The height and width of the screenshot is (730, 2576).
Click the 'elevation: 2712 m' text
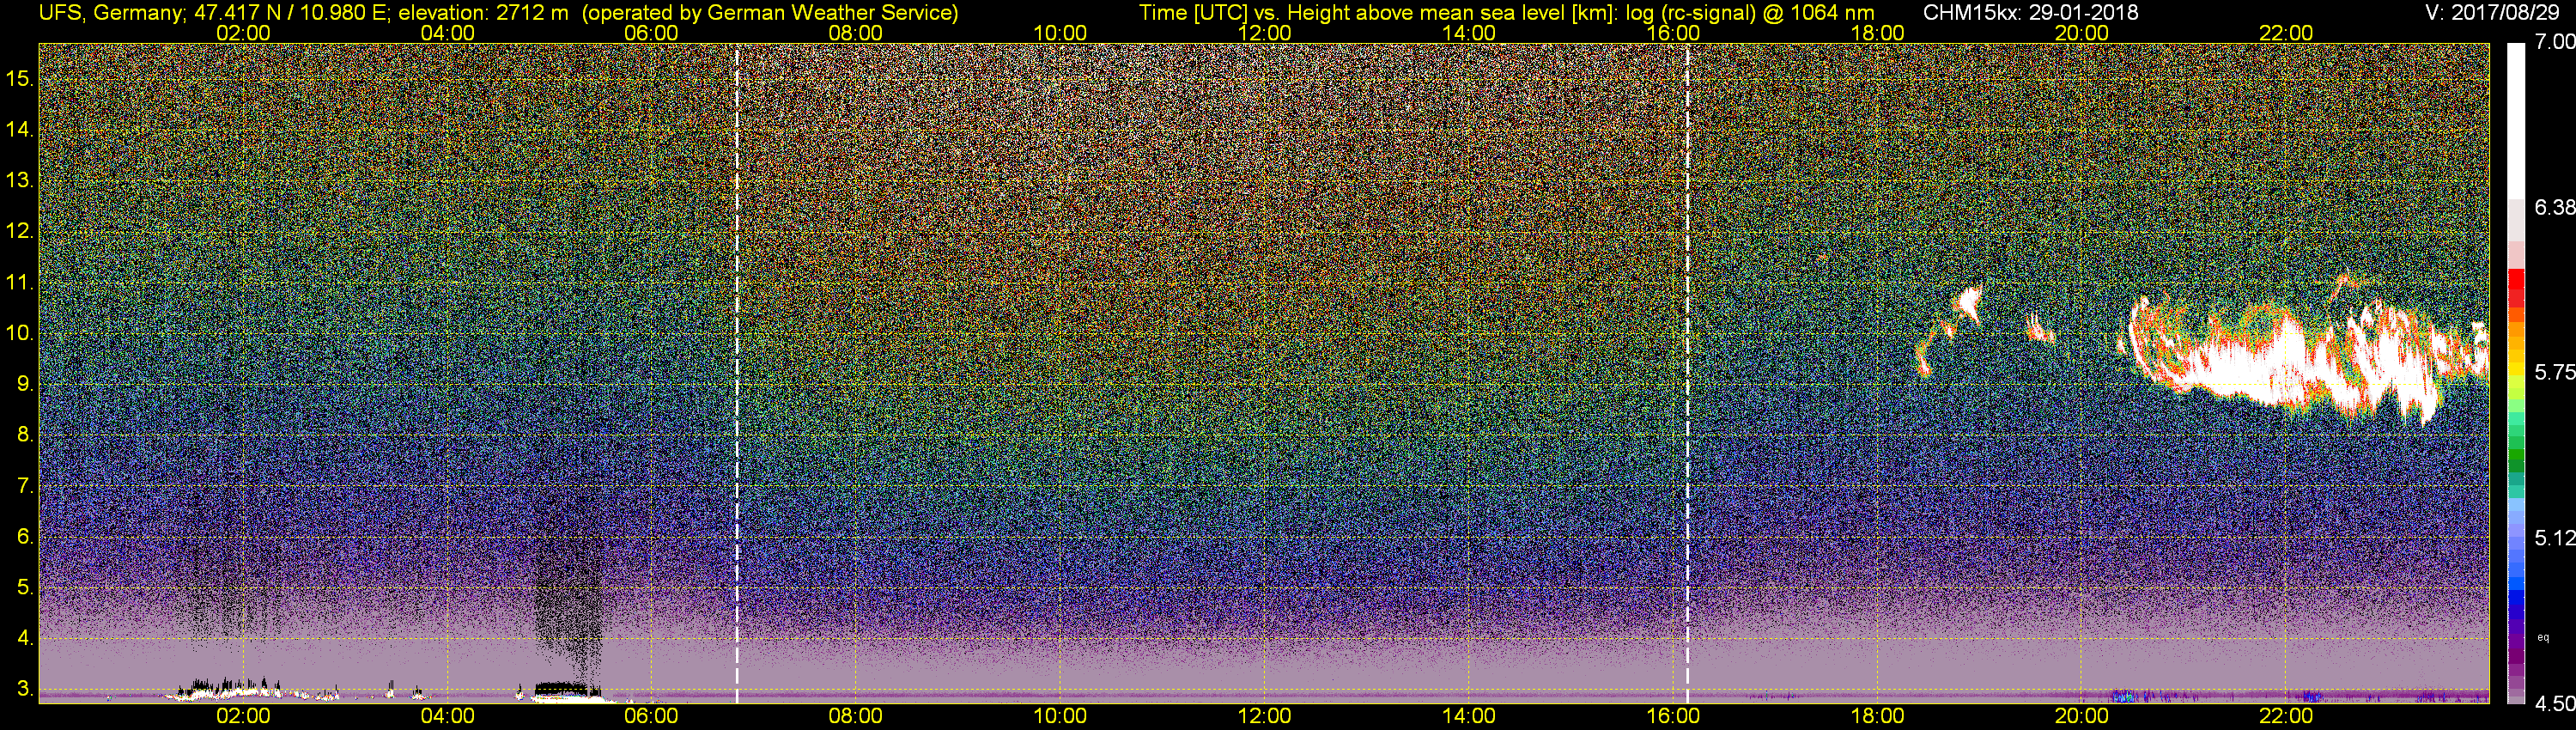point(483,13)
